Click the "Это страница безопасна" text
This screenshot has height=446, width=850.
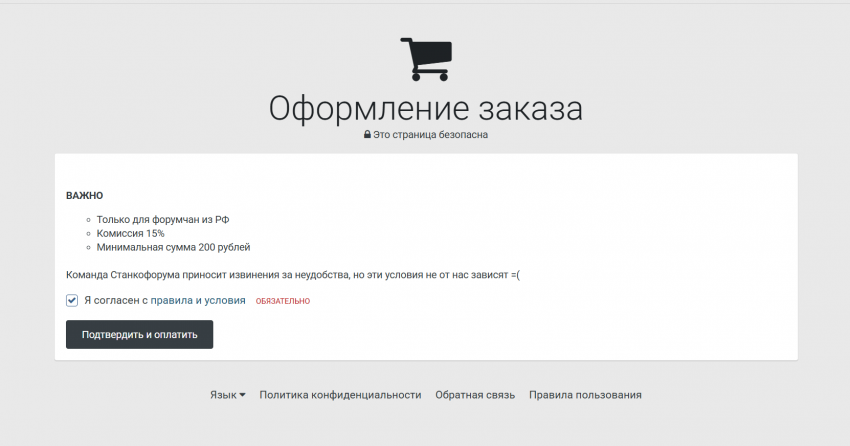[431, 134]
